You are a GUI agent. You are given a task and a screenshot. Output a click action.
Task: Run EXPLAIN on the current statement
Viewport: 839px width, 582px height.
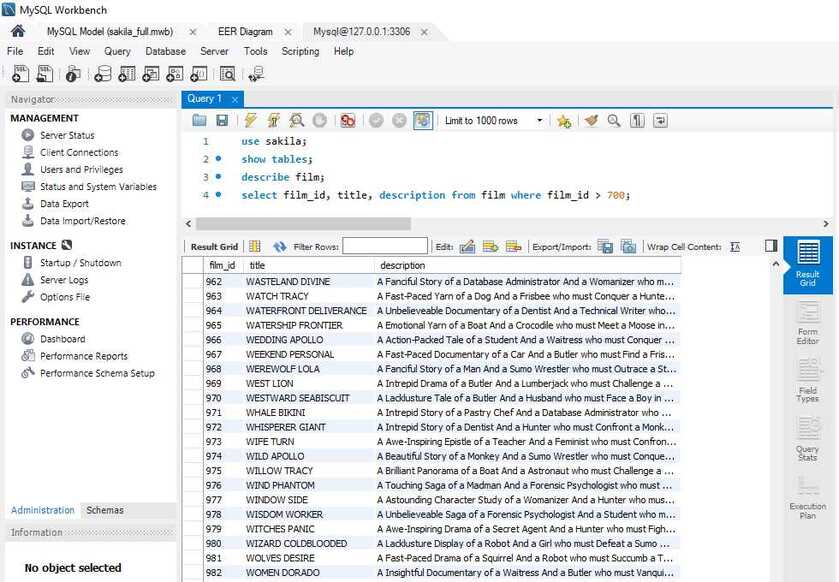tap(296, 121)
